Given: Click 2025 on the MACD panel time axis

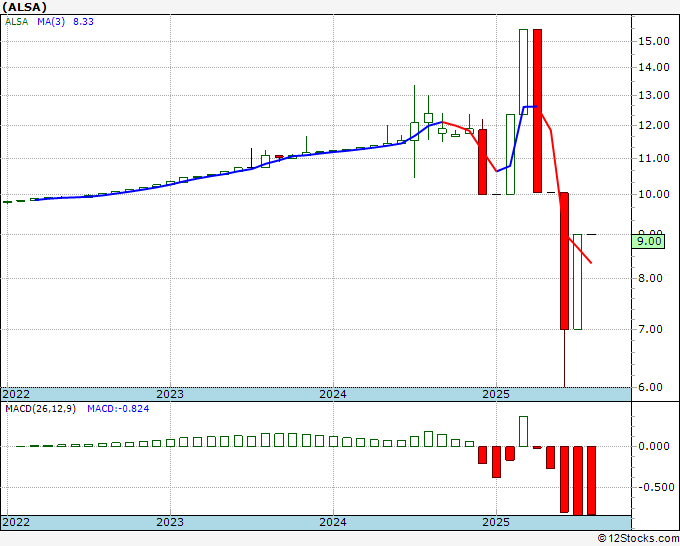Looking at the screenshot, I should (x=496, y=522).
